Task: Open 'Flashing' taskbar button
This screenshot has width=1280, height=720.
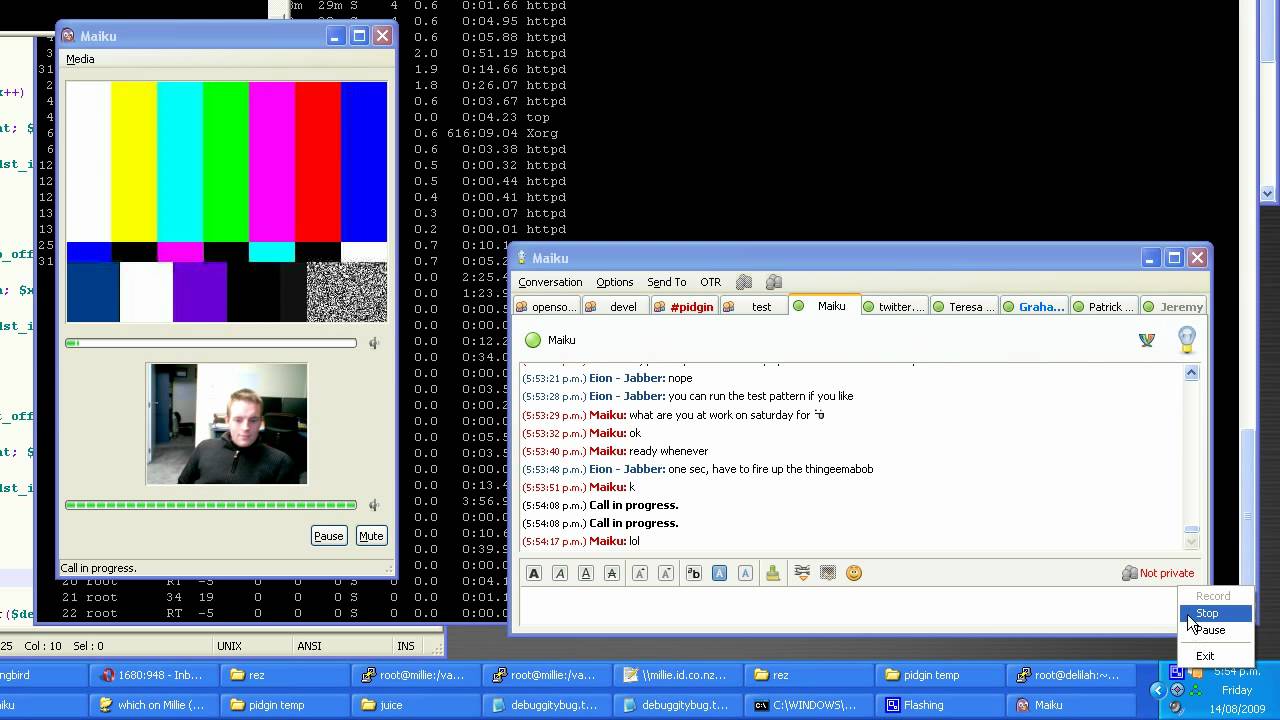Action: 940,705
